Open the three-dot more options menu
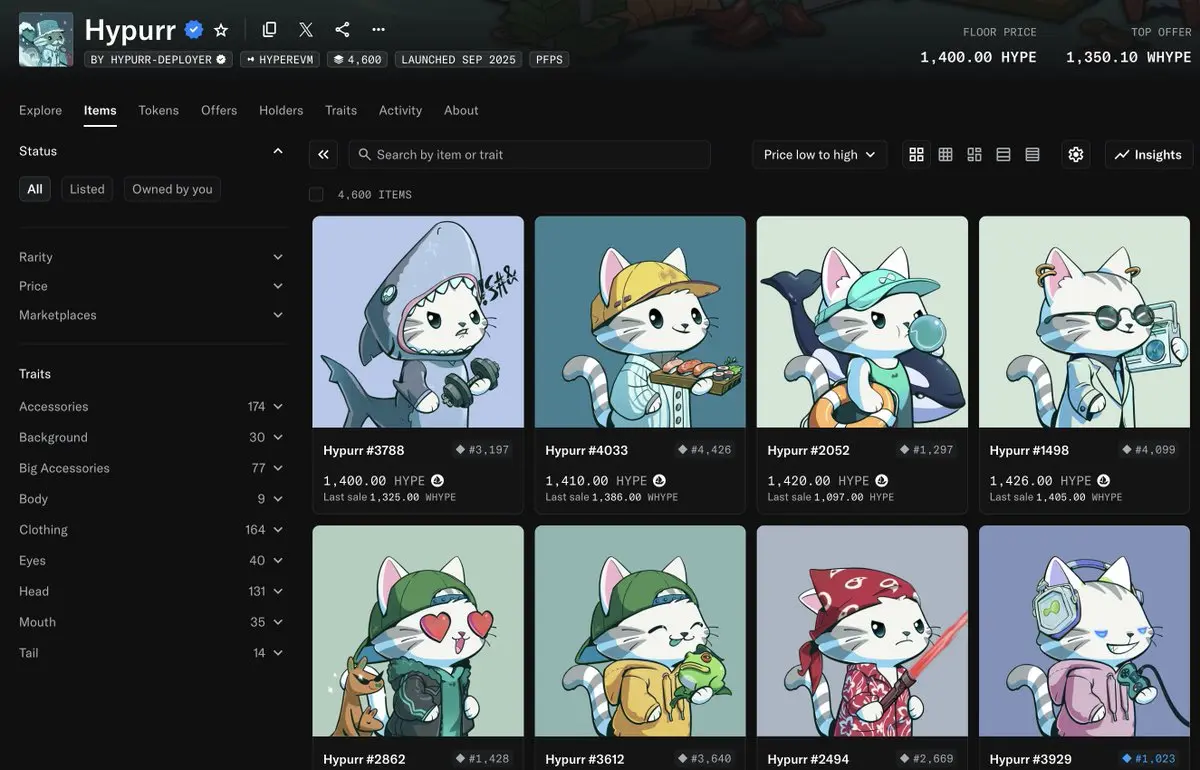1200x770 pixels. click(378, 30)
